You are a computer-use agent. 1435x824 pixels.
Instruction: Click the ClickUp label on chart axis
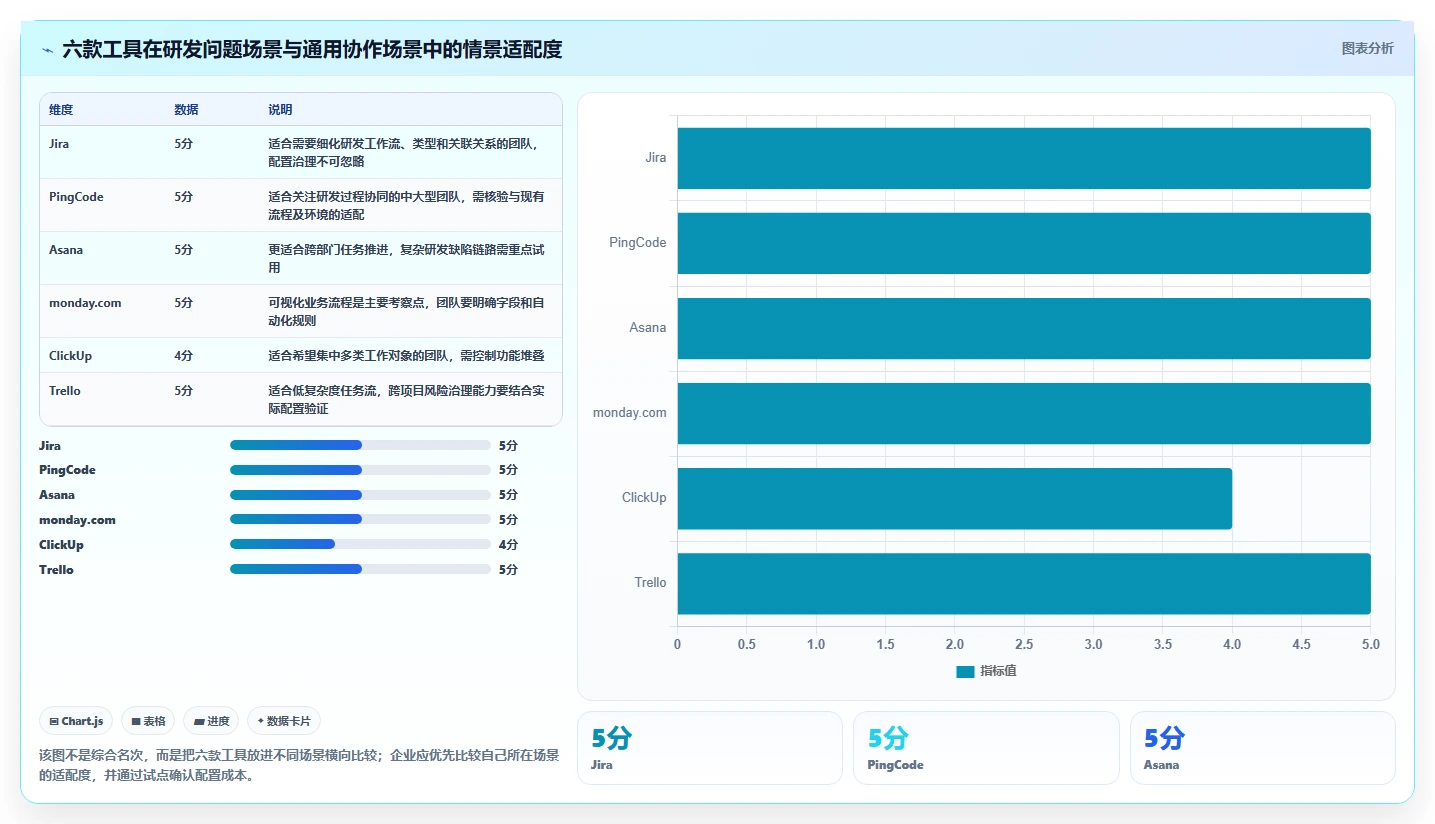coord(644,498)
